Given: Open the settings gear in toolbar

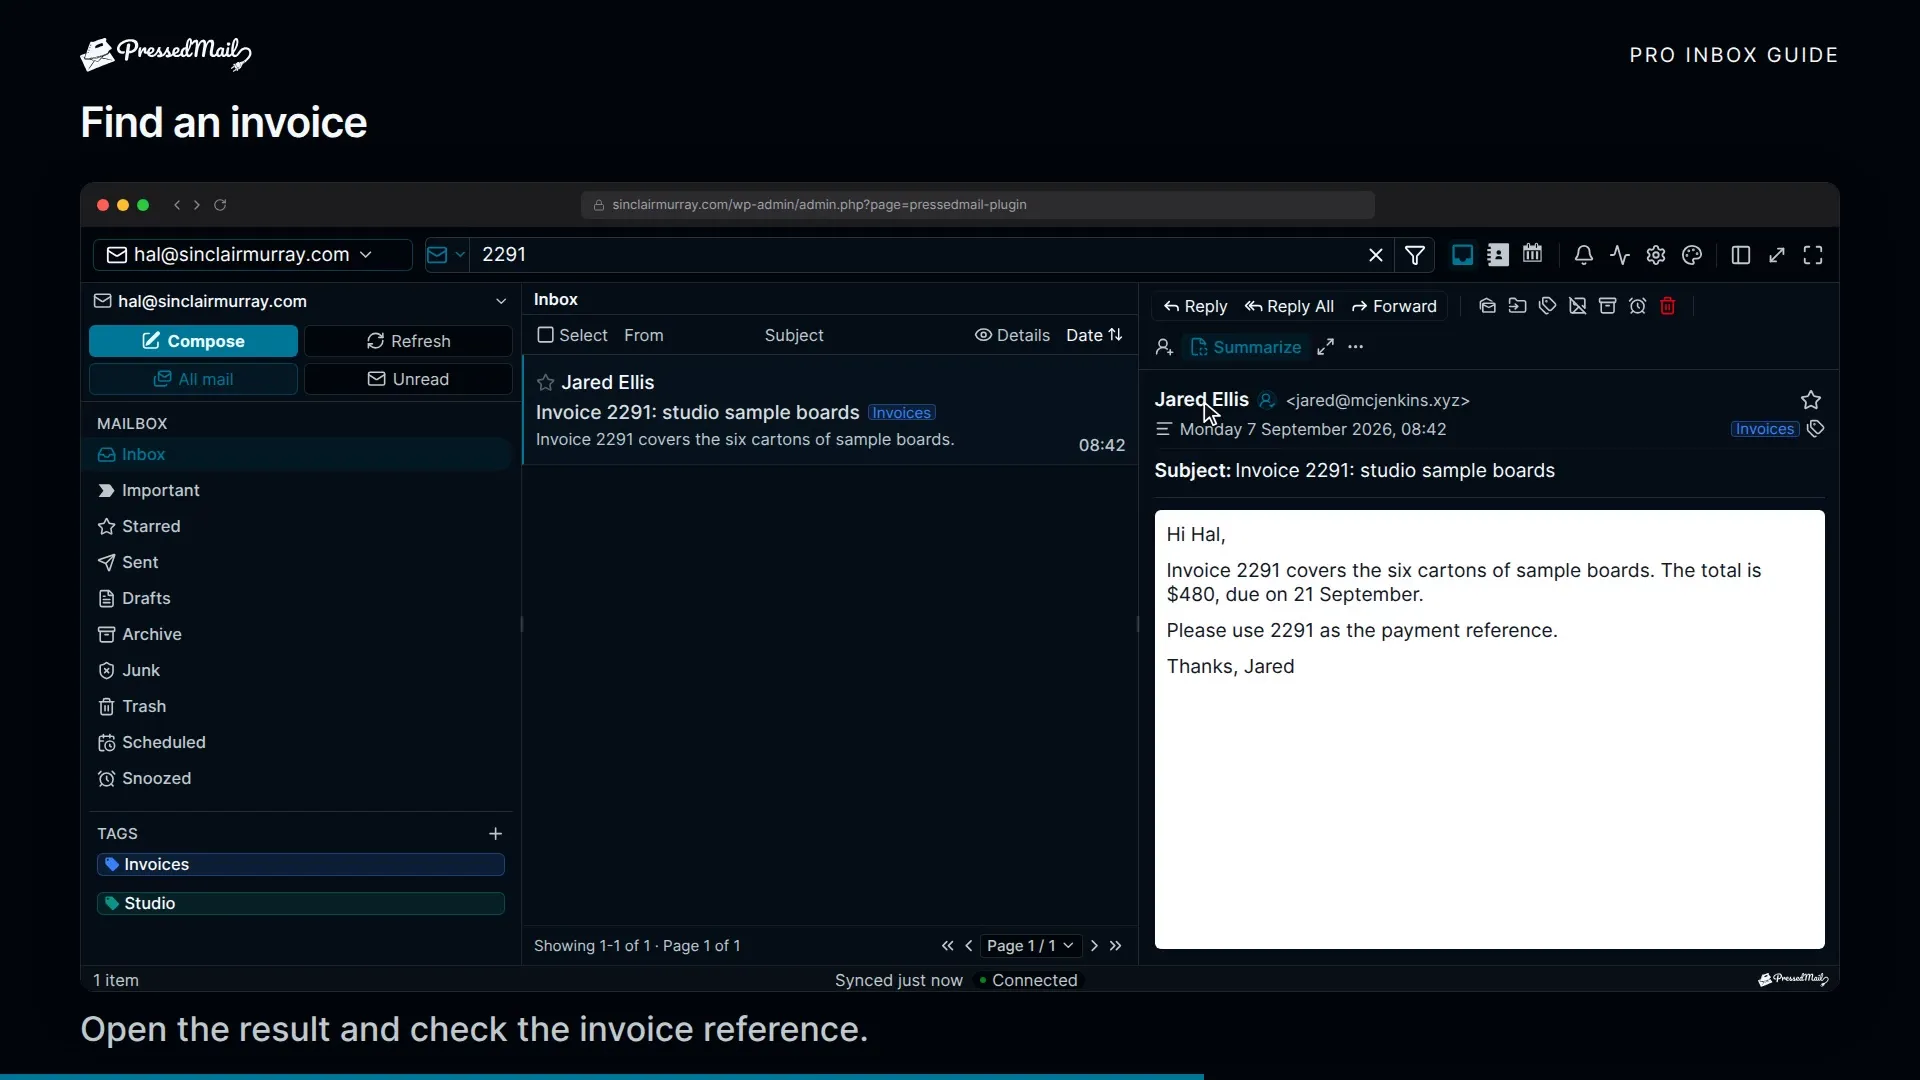Looking at the screenshot, I should [1656, 255].
